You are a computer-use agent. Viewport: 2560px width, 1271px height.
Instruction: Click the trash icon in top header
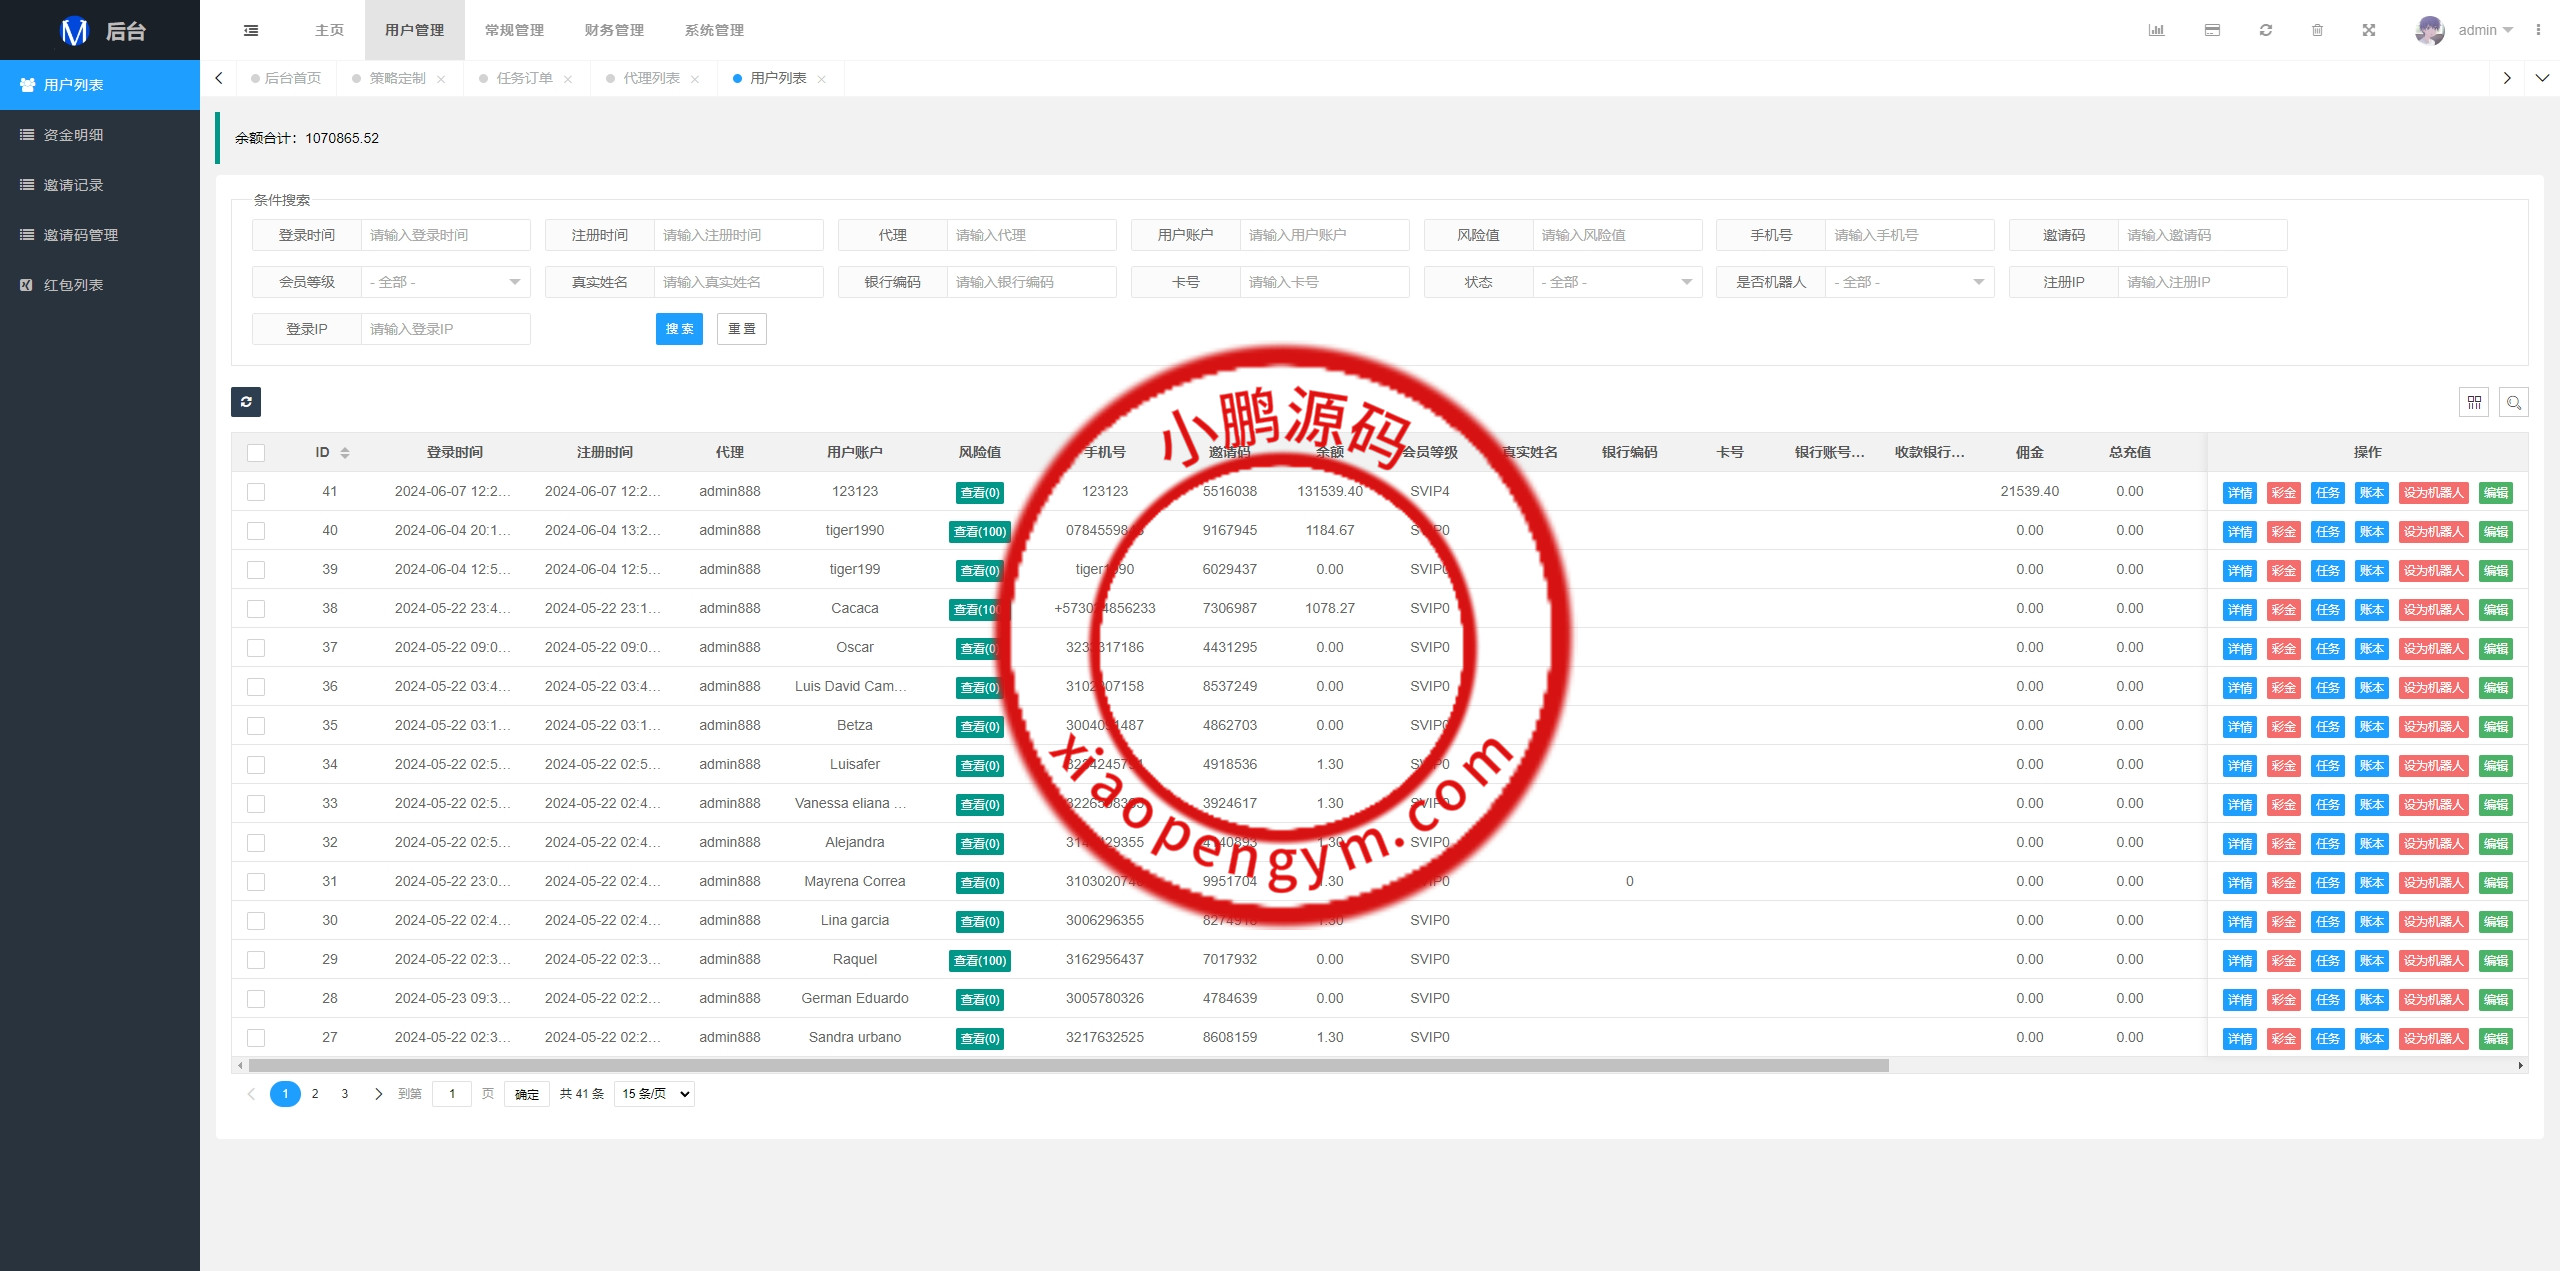coord(2317,30)
